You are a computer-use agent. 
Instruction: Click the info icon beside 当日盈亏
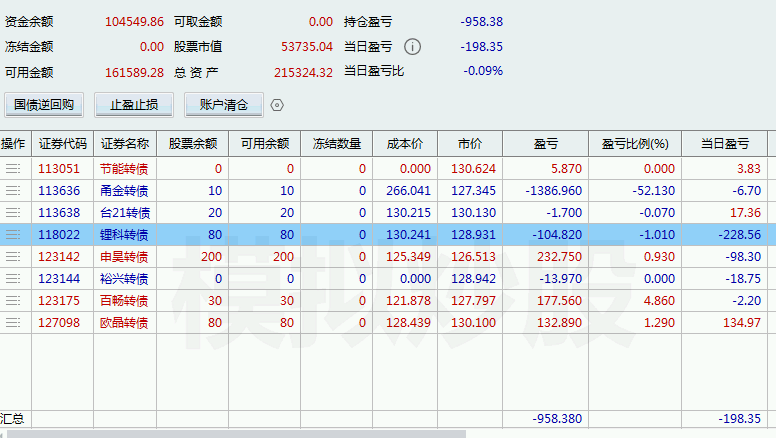point(412,47)
